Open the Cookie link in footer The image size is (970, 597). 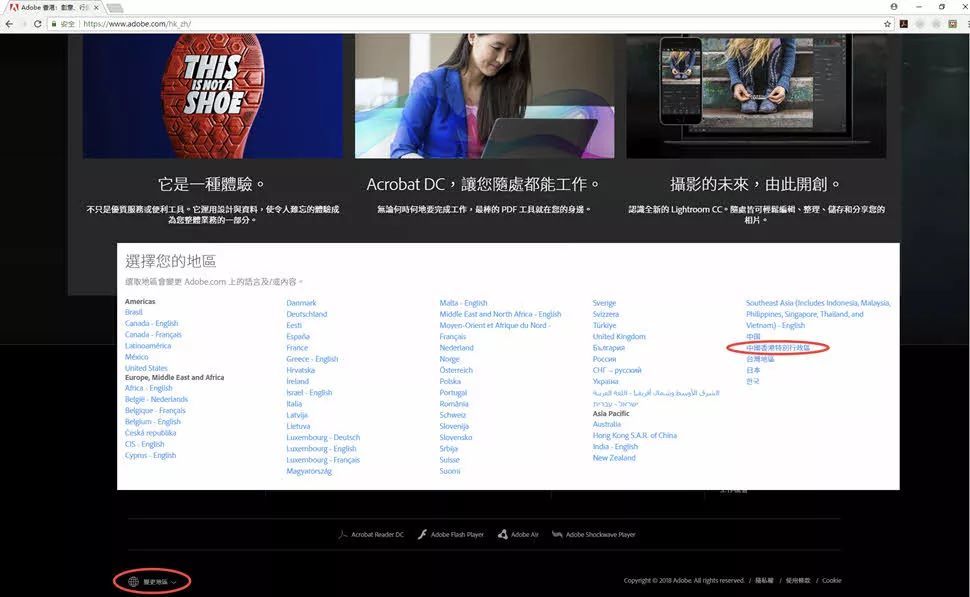point(831,580)
